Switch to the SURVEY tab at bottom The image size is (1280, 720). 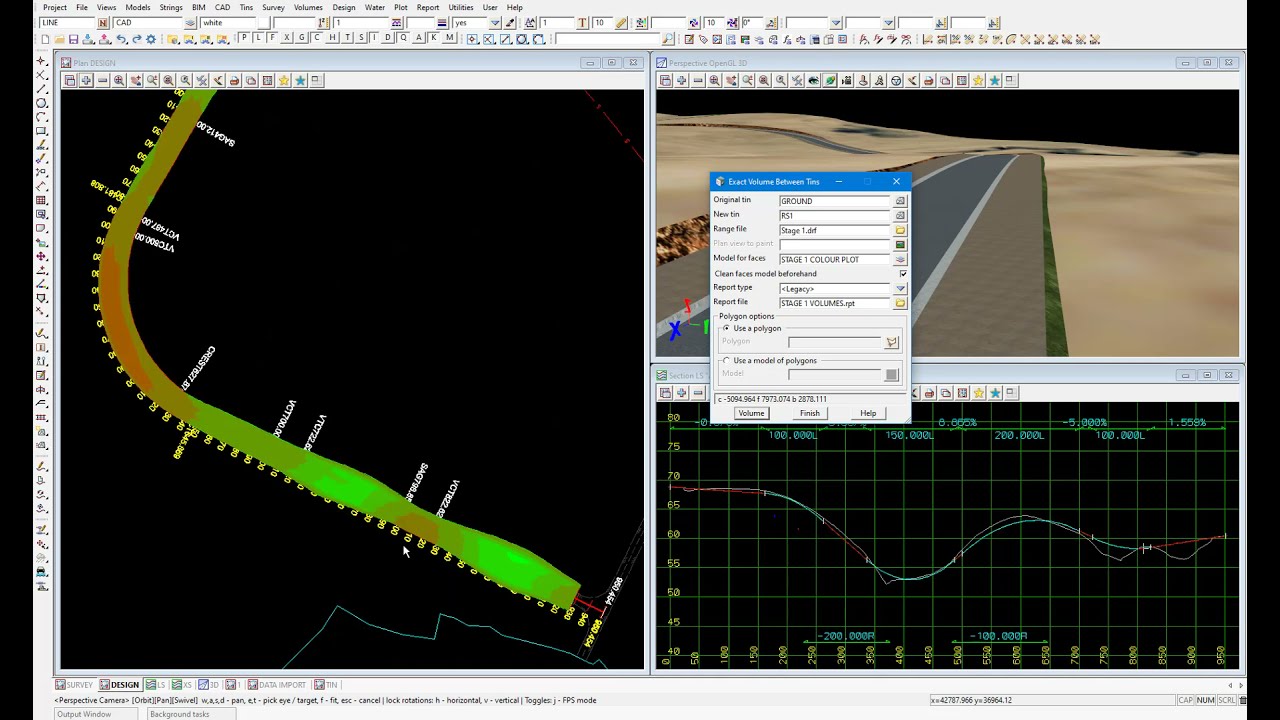(x=75, y=685)
